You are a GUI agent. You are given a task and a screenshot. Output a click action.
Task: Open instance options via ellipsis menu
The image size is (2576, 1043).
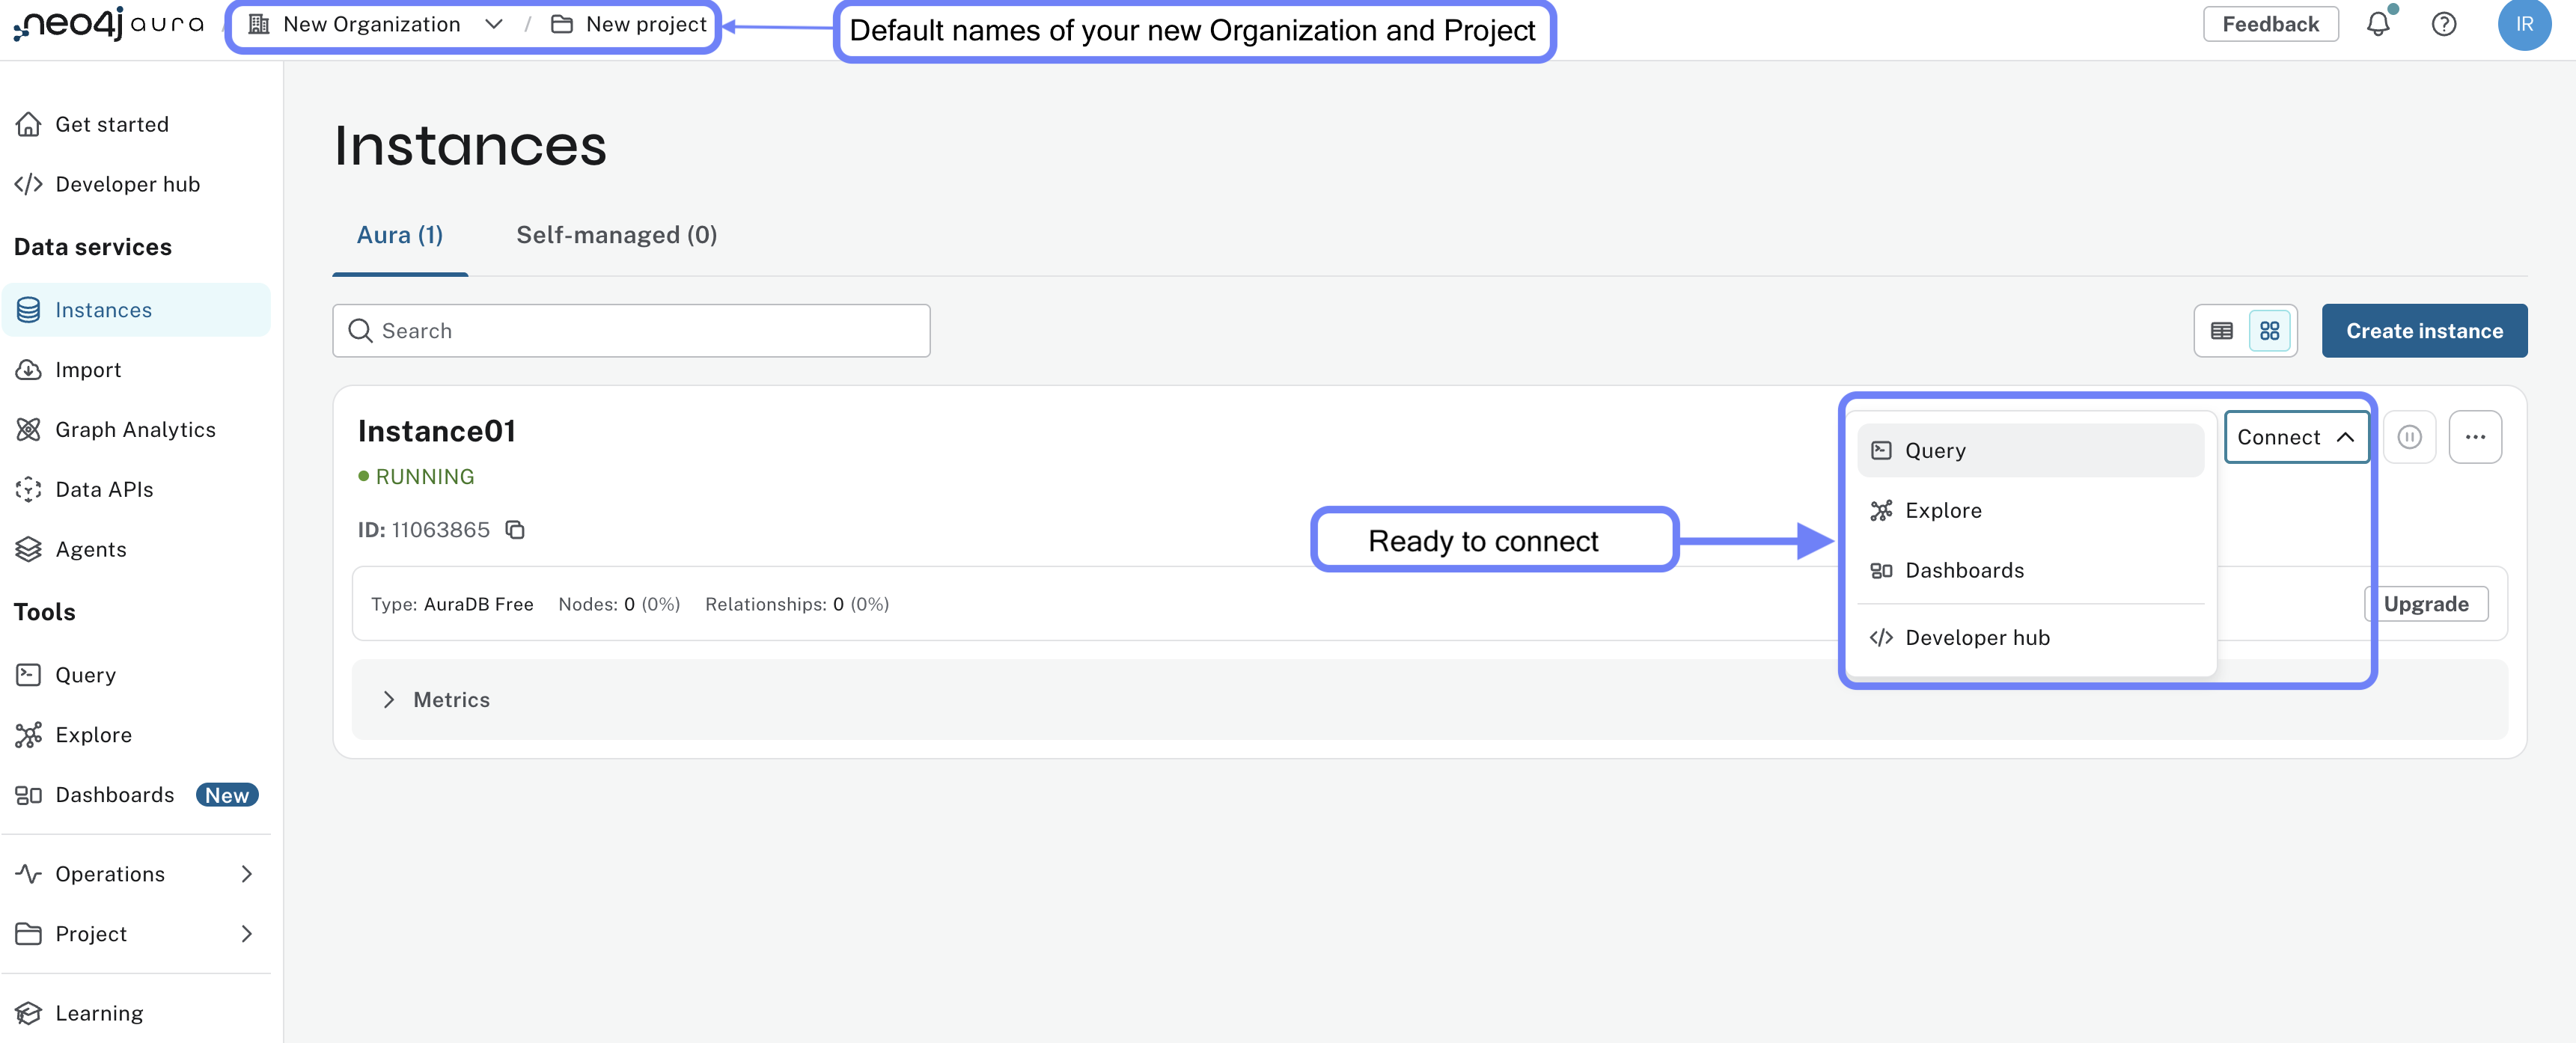click(2476, 436)
